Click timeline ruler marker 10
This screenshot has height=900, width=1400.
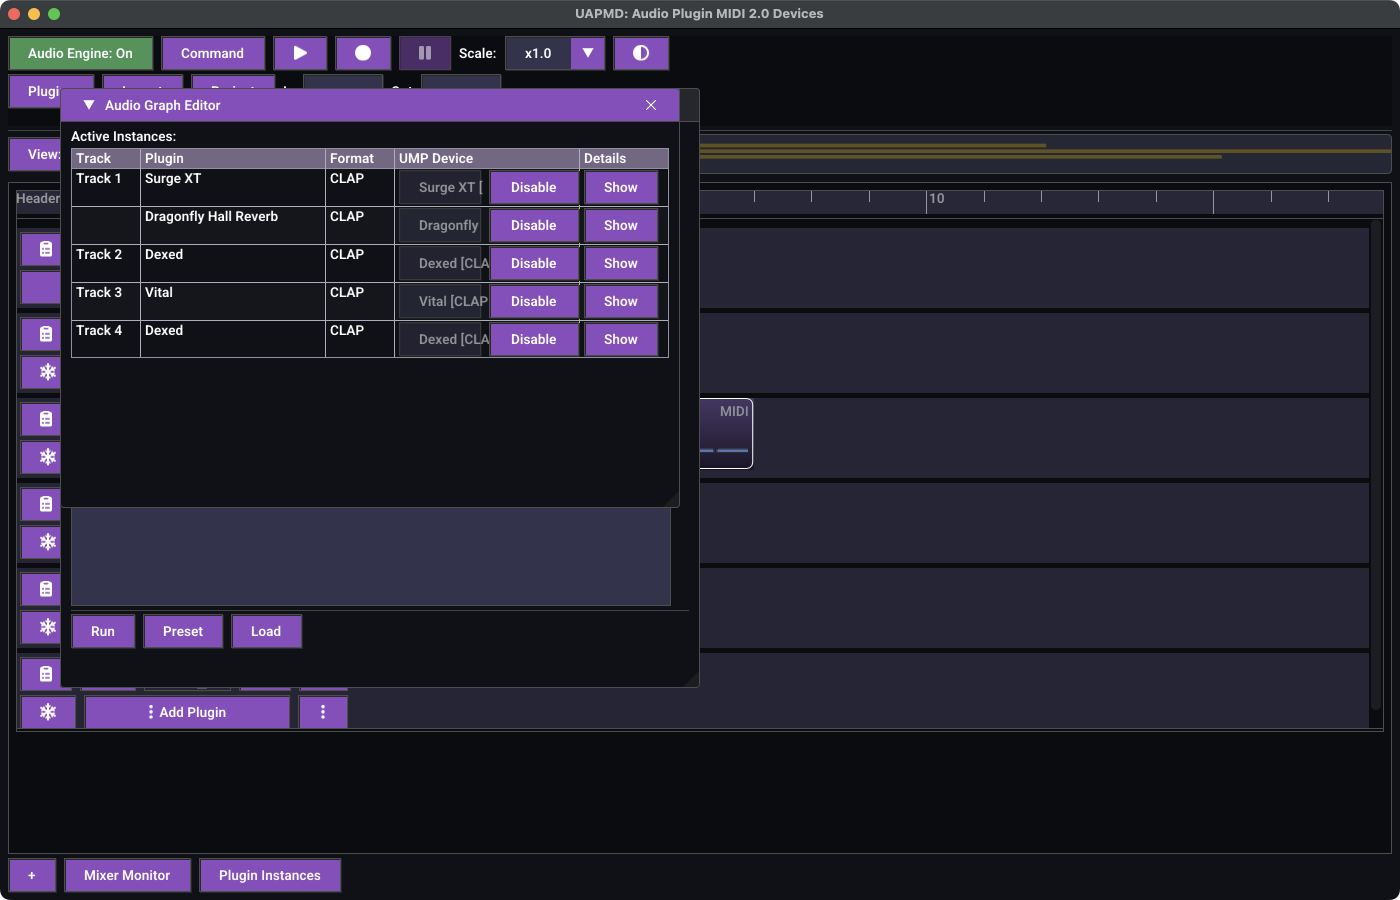click(937, 198)
